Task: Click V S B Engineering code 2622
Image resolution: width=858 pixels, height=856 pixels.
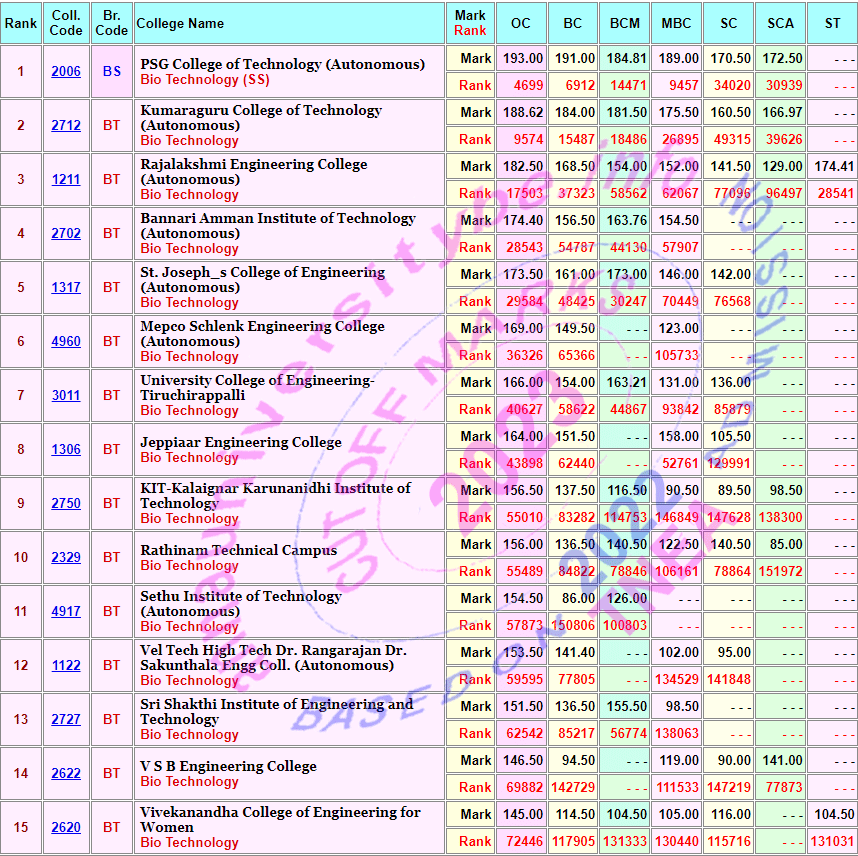Action: (x=66, y=774)
